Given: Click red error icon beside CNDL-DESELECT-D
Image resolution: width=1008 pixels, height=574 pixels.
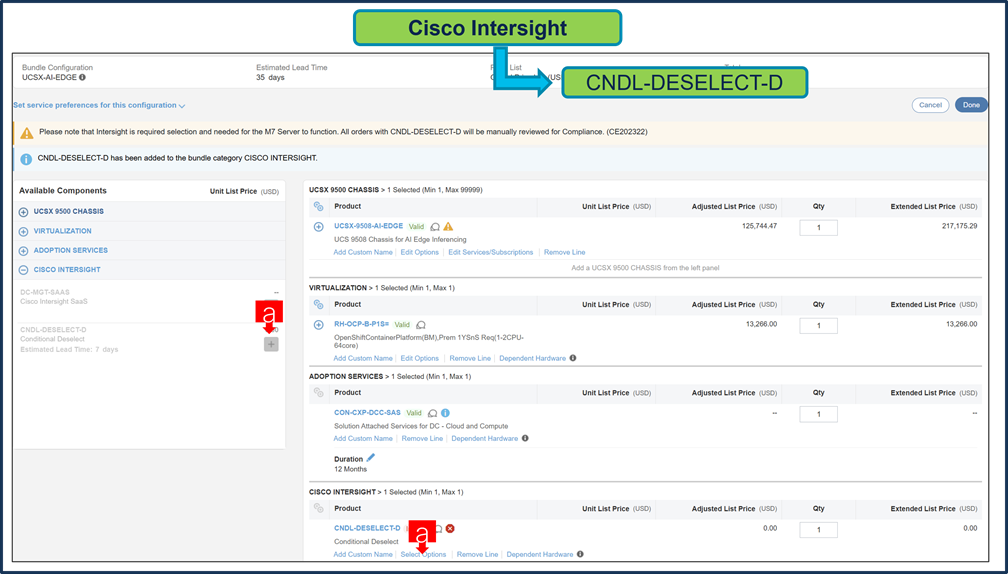Looking at the screenshot, I should [x=450, y=528].
